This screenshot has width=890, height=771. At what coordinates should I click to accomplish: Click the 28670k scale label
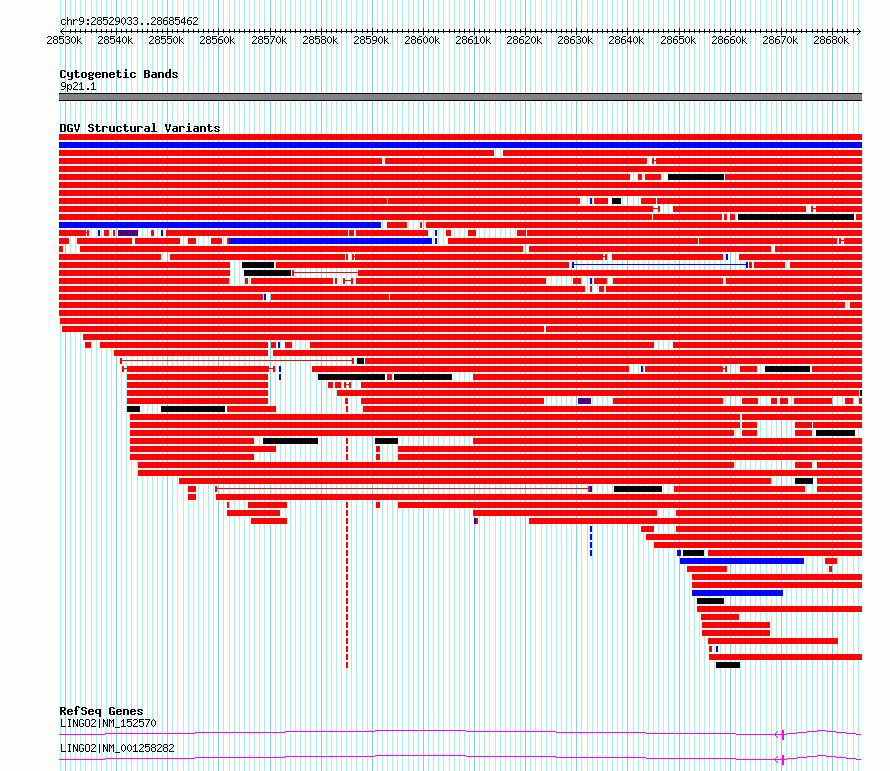[x=780, y=40]
